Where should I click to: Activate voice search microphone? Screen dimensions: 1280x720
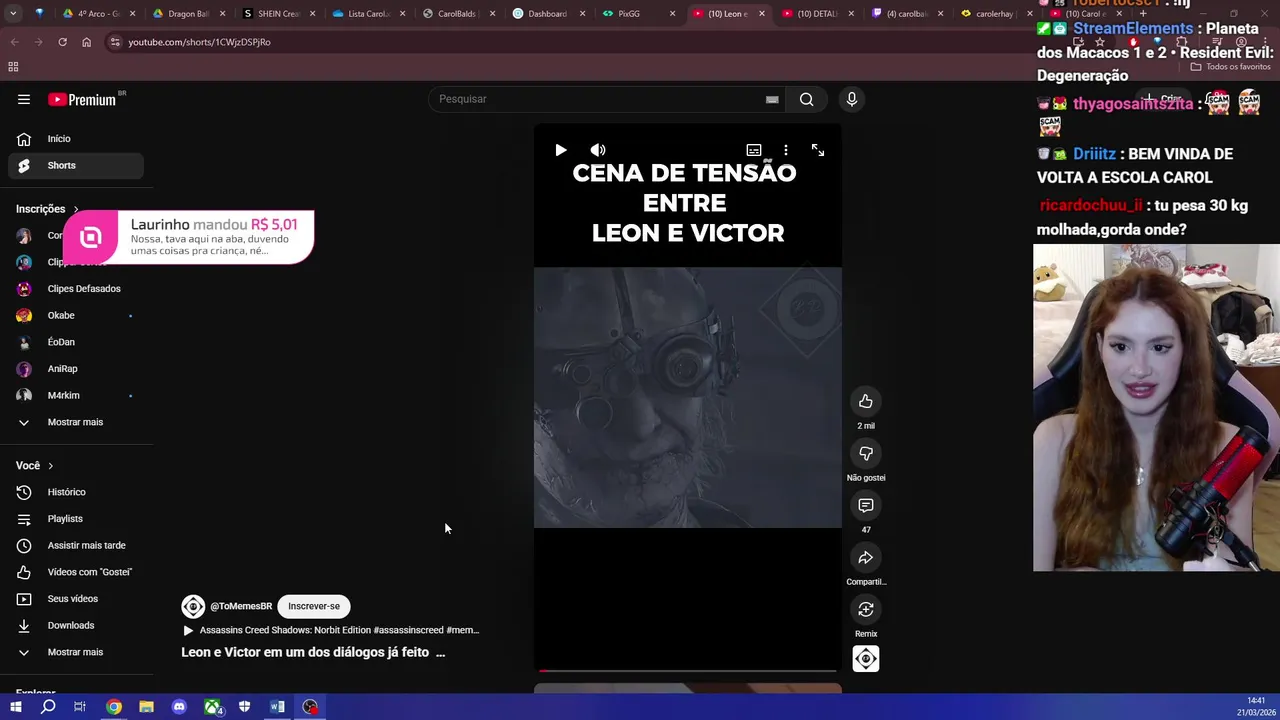coord(852,99)
